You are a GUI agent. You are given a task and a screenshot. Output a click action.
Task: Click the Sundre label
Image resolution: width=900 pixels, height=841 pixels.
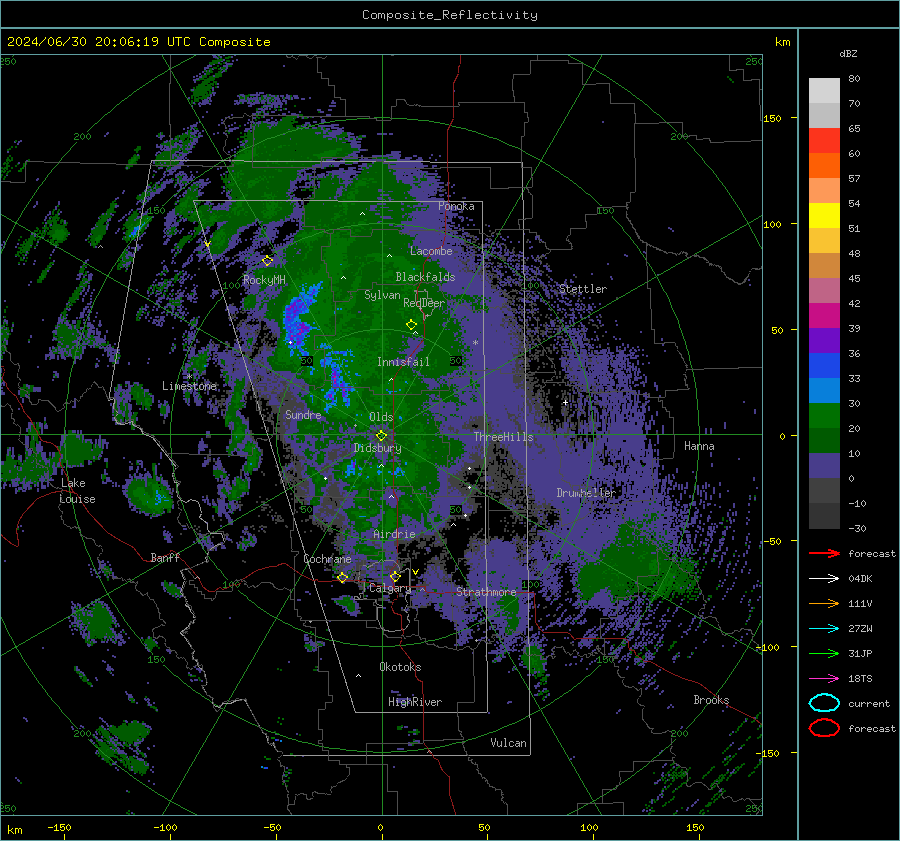[303, 414]
